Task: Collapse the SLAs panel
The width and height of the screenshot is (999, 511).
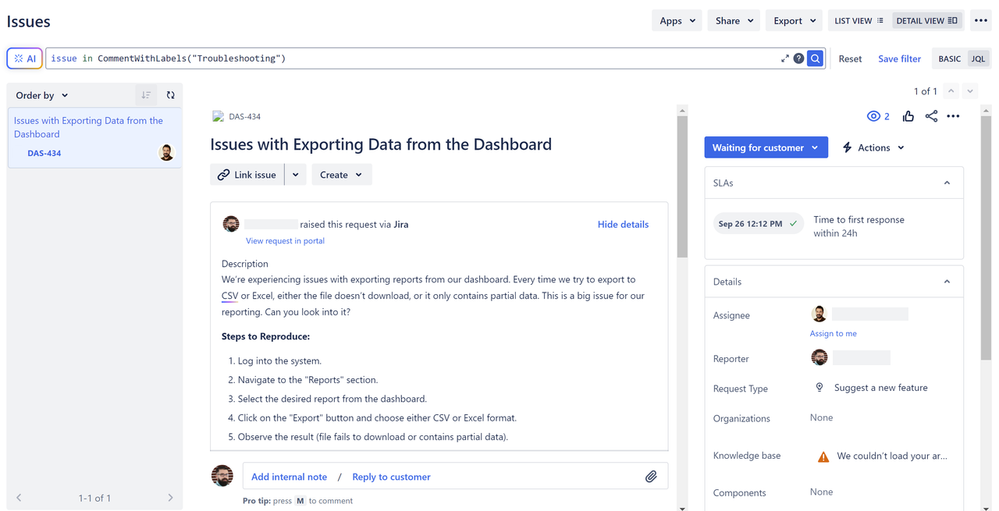Action: pos(947,183)
